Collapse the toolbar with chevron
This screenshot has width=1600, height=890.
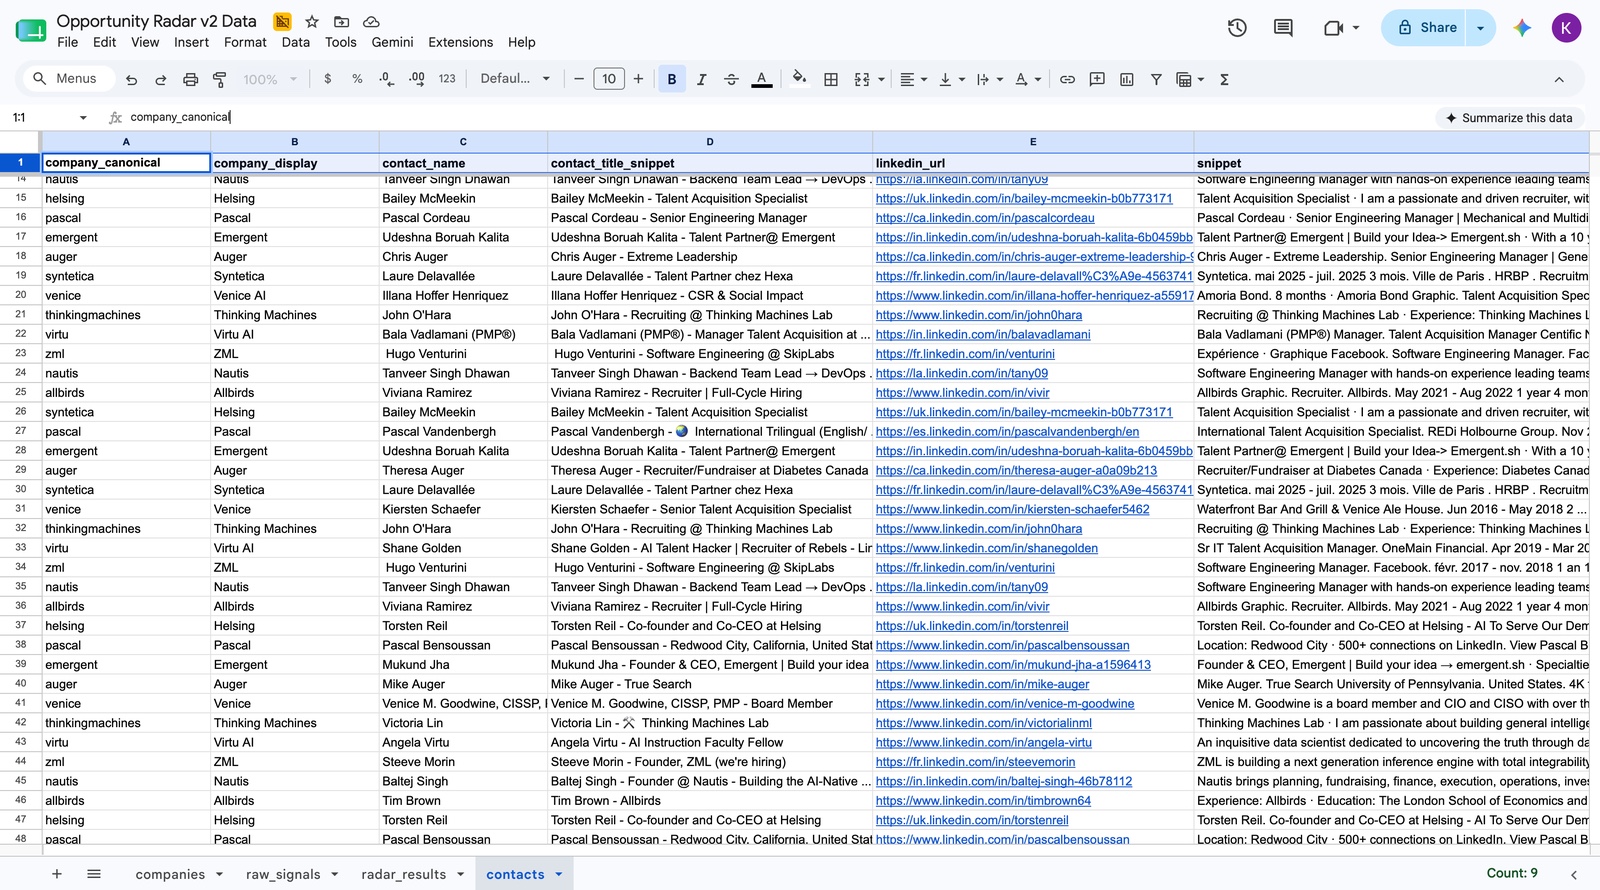tap(1559, 79)
